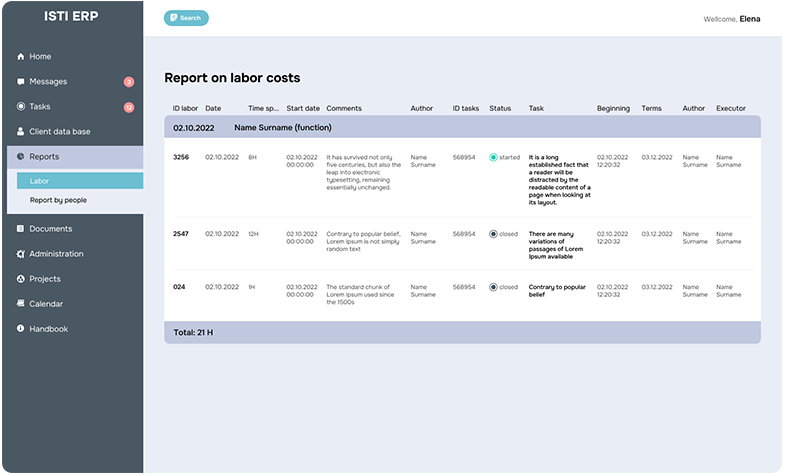
Task: Click the Home icon in sidebar
Action: coord(21,57)
